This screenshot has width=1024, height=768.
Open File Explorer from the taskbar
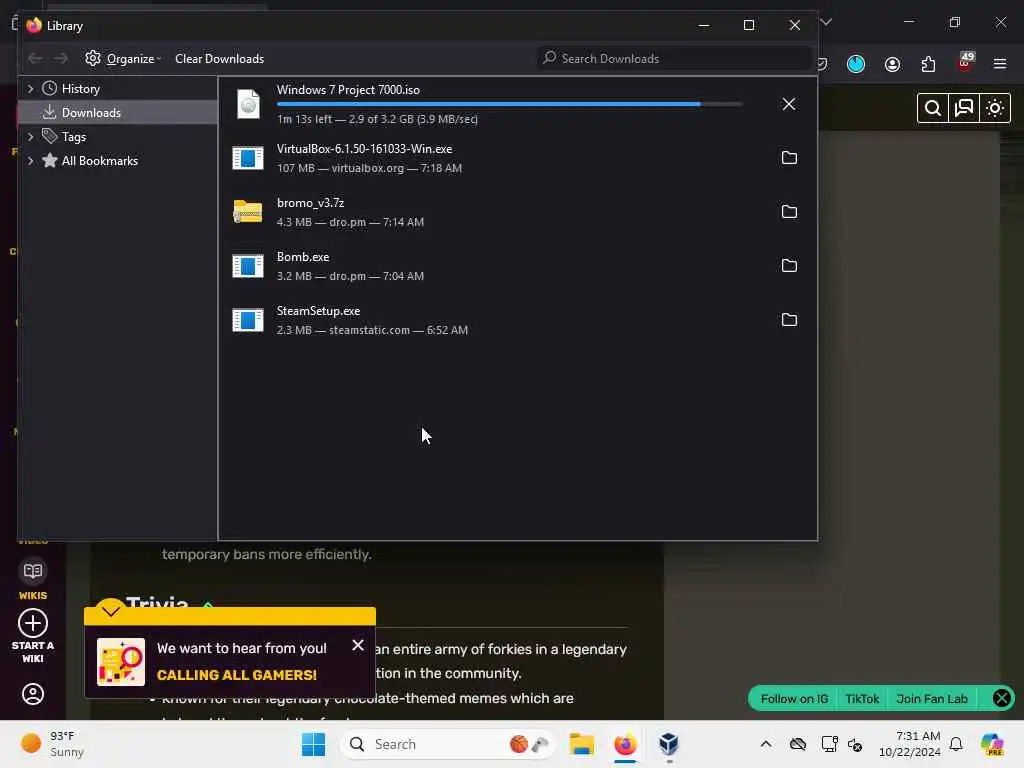[x=581, y=744]
